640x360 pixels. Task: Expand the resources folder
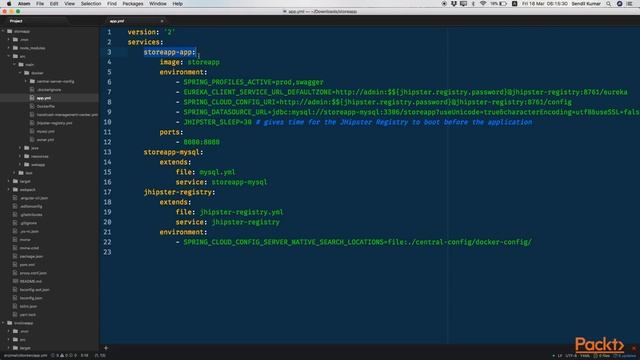[x=20, y=156]
